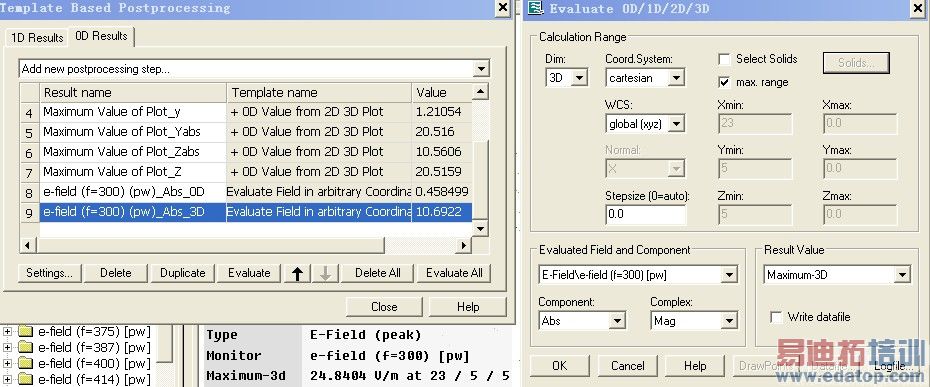Open the Component dropdown showing Abs
This screenshot has width=930, height=387.
click(617, 321)
